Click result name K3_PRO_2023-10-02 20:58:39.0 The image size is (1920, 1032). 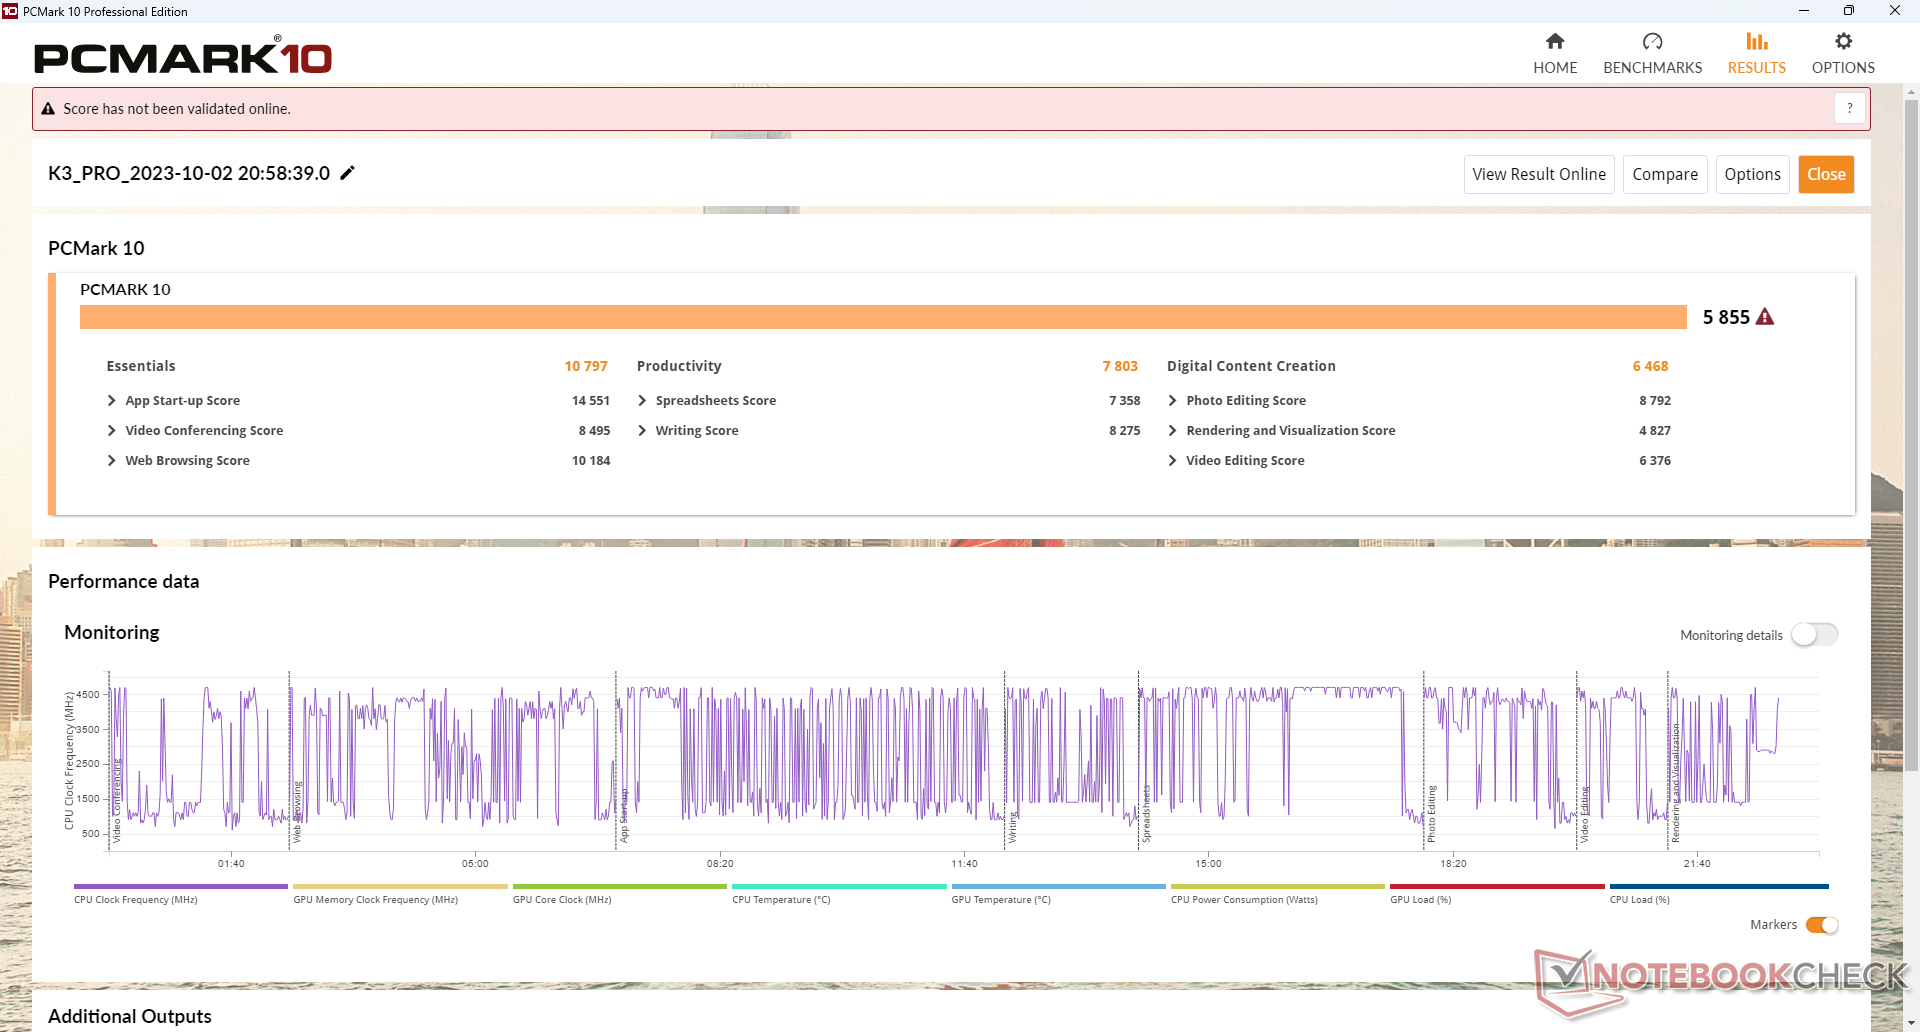[x=189, y=173]
